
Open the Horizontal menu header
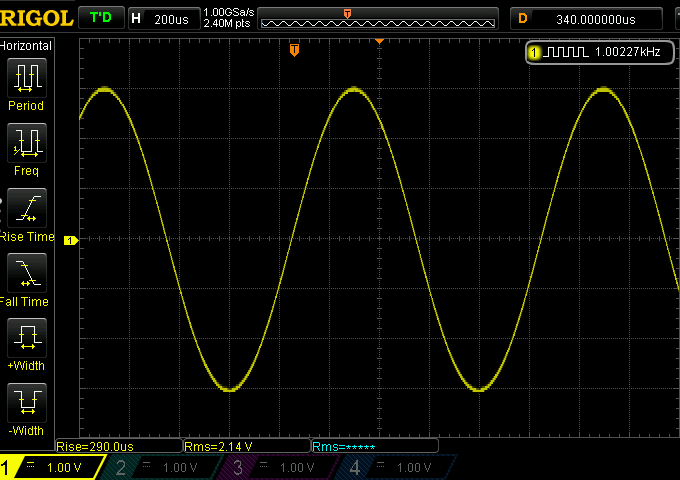point(27,46)
